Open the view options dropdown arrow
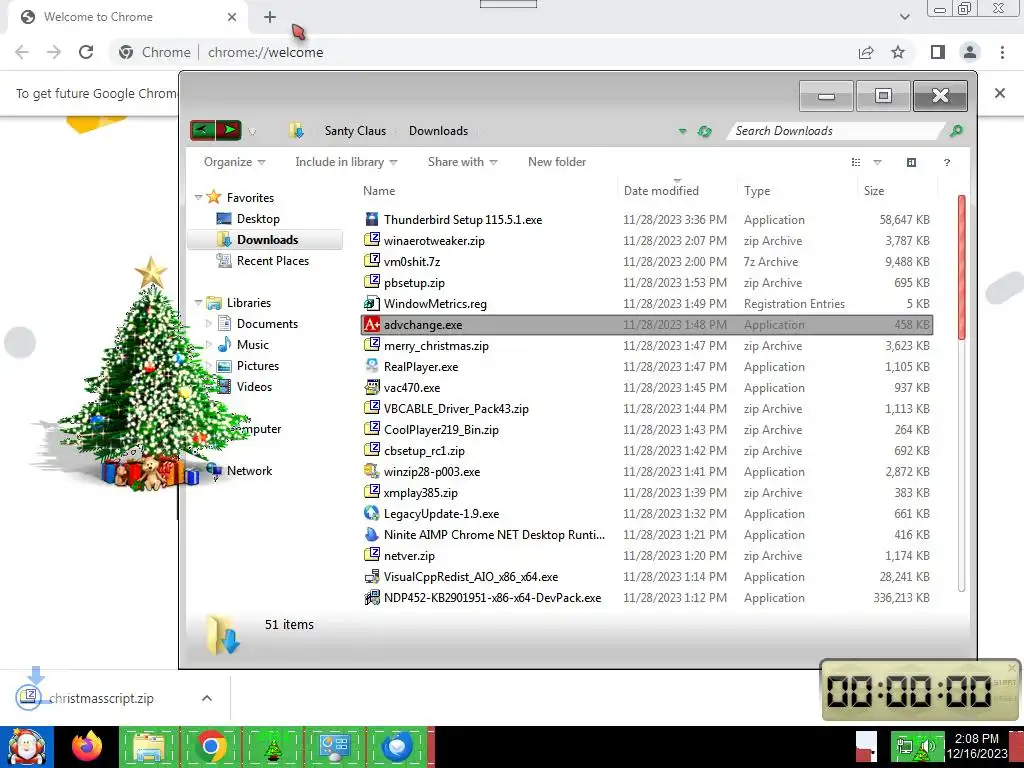The height and width of the screenshot is (768, 1024). (877, 162)
